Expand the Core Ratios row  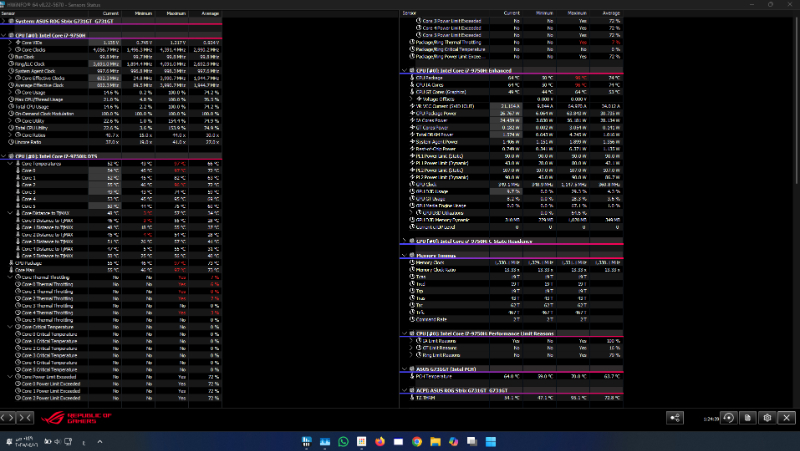point(10,135)
